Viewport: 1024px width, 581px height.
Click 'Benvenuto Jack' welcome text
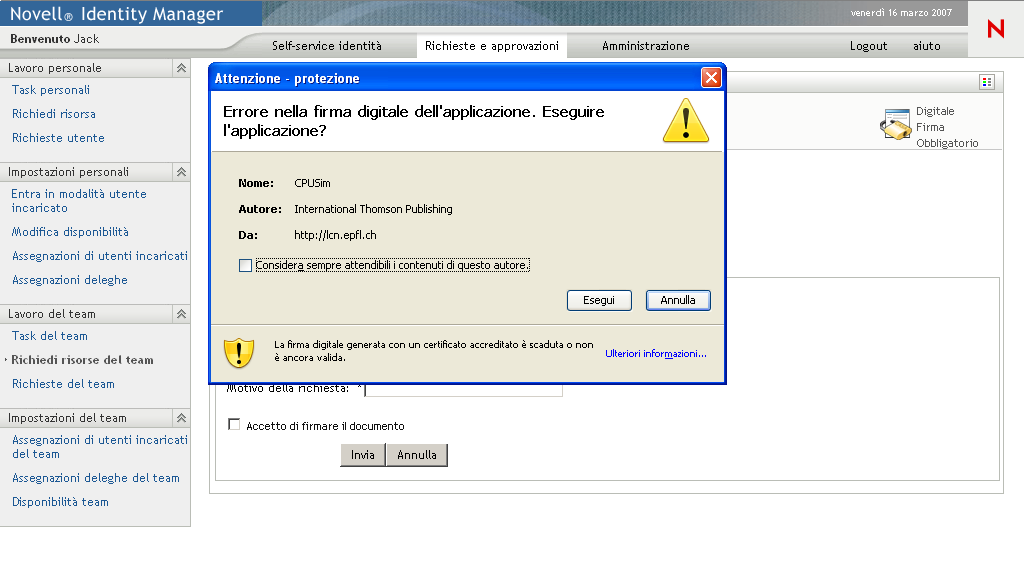(55, 39)
